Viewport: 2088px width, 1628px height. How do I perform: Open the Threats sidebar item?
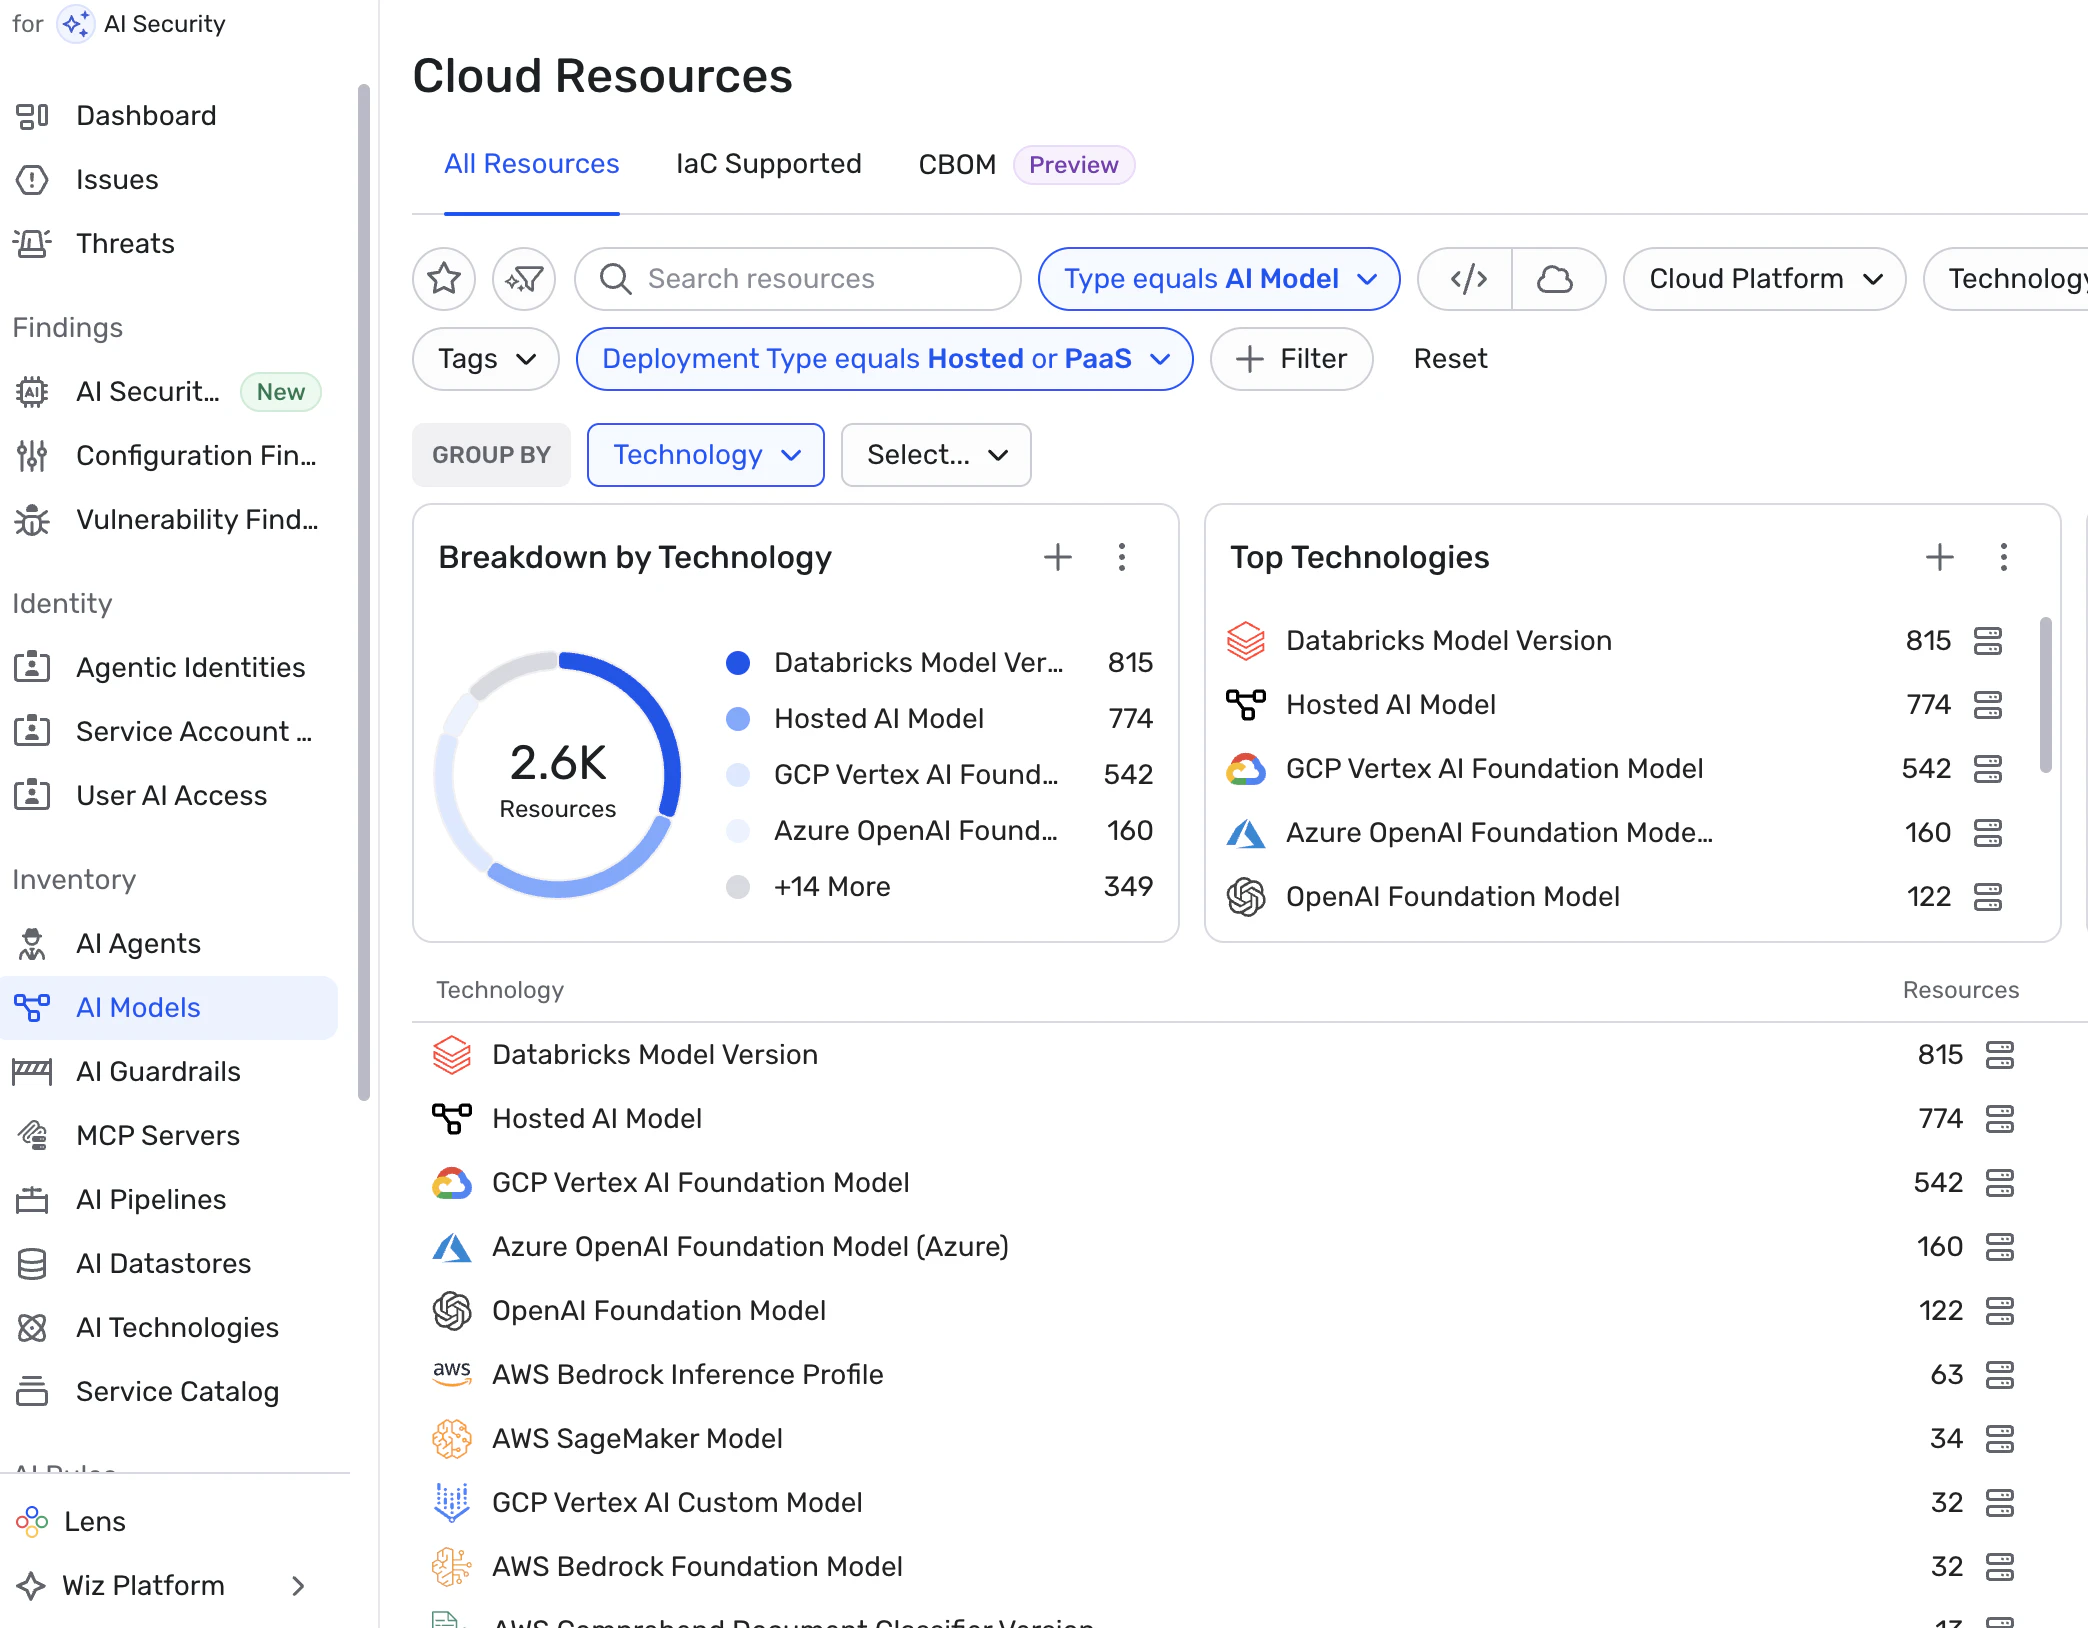pyautogui.click(x=125, y=243)
